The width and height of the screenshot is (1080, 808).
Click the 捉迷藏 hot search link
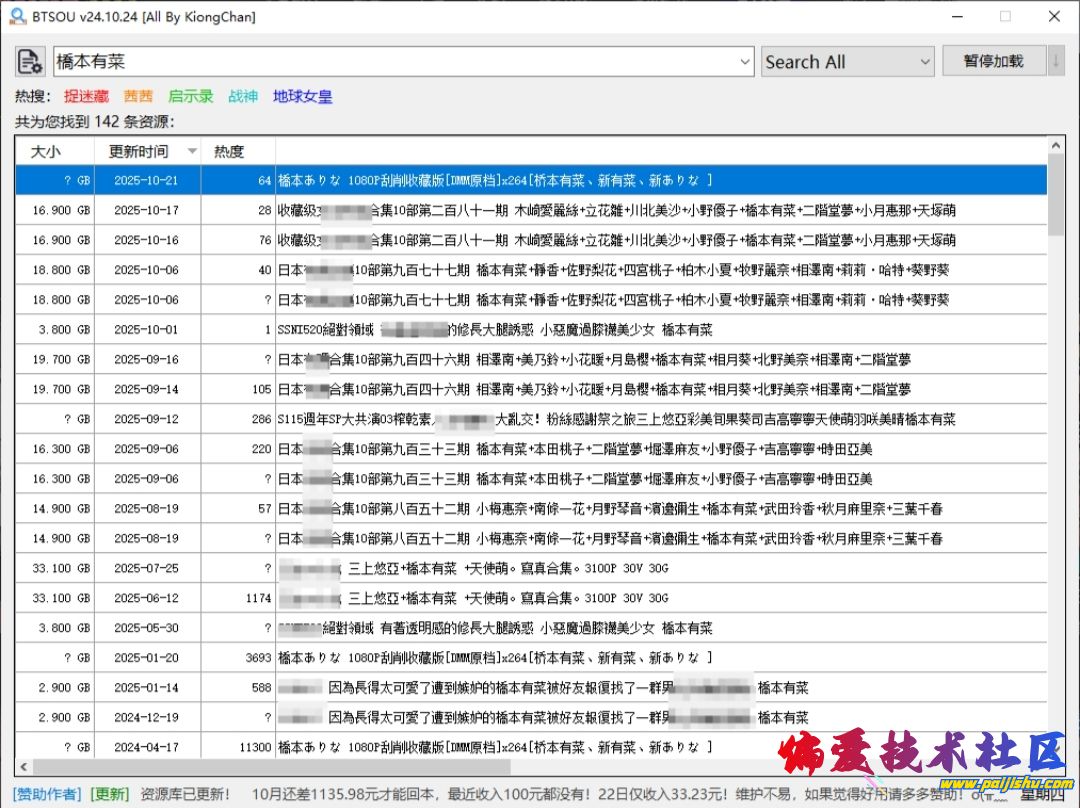click(x=86, y=97)
